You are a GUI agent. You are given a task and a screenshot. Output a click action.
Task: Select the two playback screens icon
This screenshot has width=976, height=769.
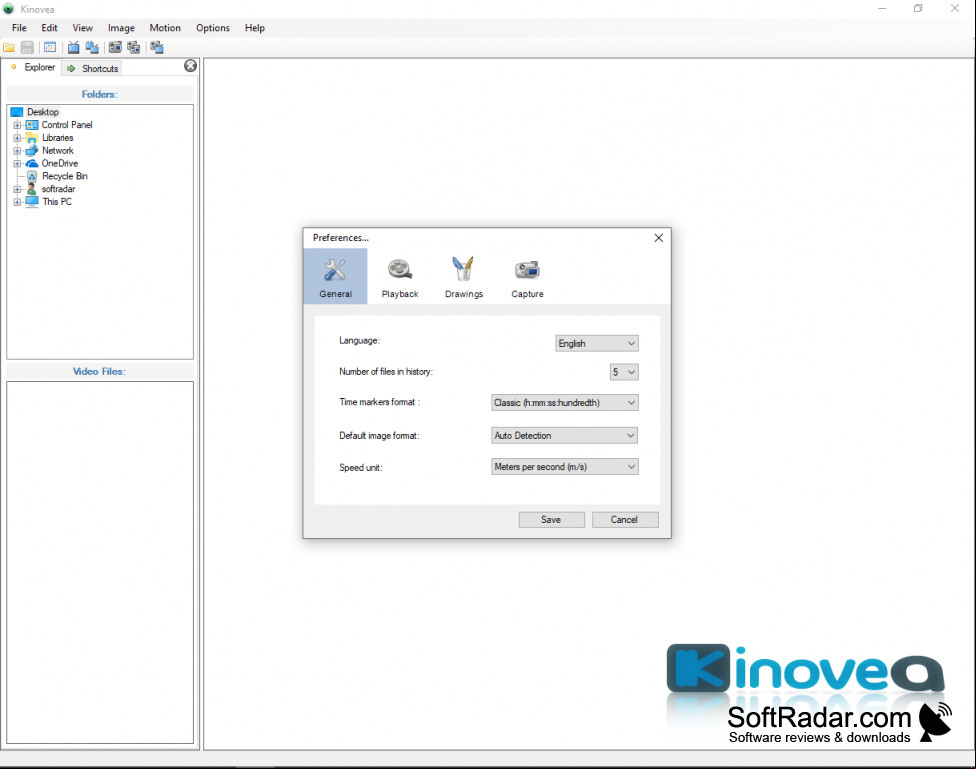(92, 47)
